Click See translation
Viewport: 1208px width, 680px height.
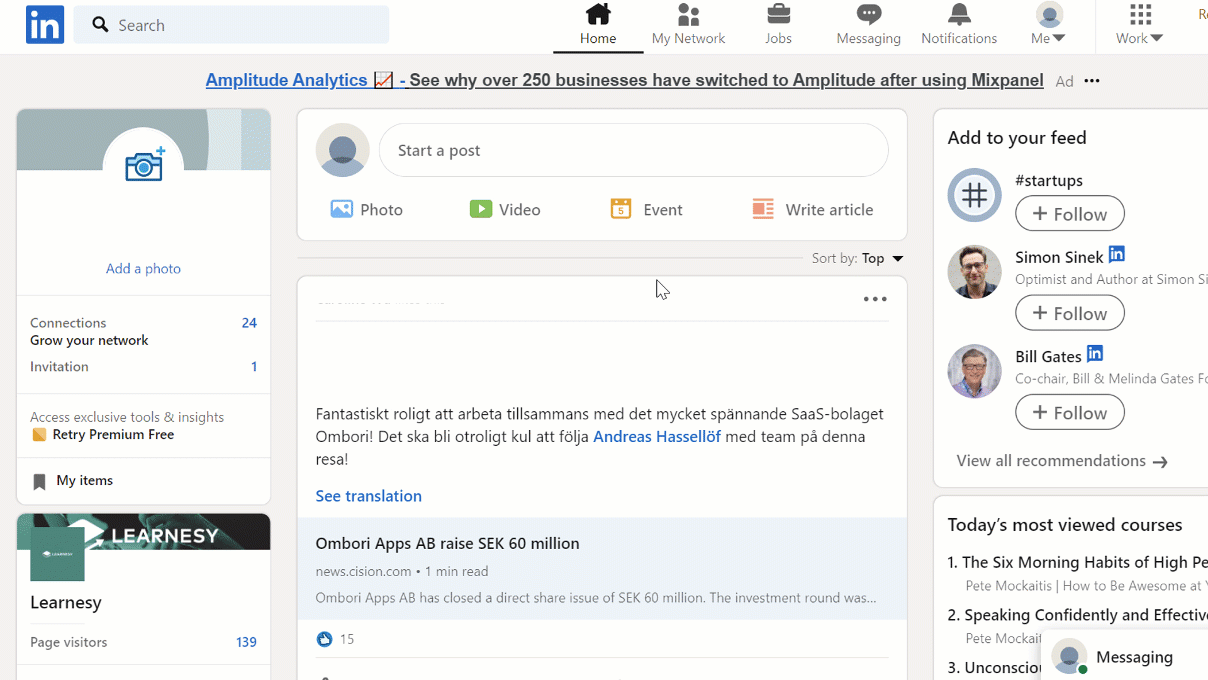(368, 496)
